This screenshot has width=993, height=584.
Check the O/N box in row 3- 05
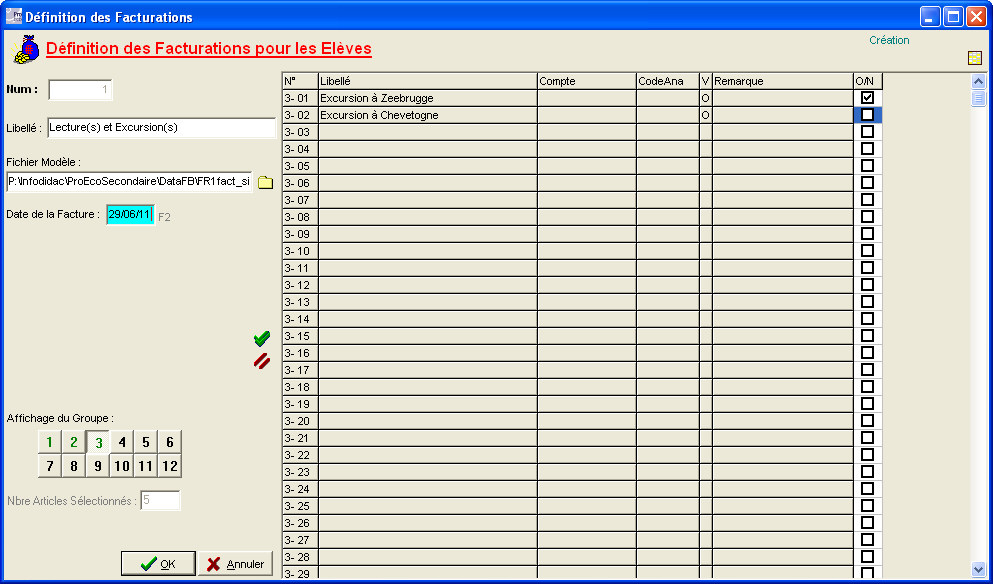[867, 165]
